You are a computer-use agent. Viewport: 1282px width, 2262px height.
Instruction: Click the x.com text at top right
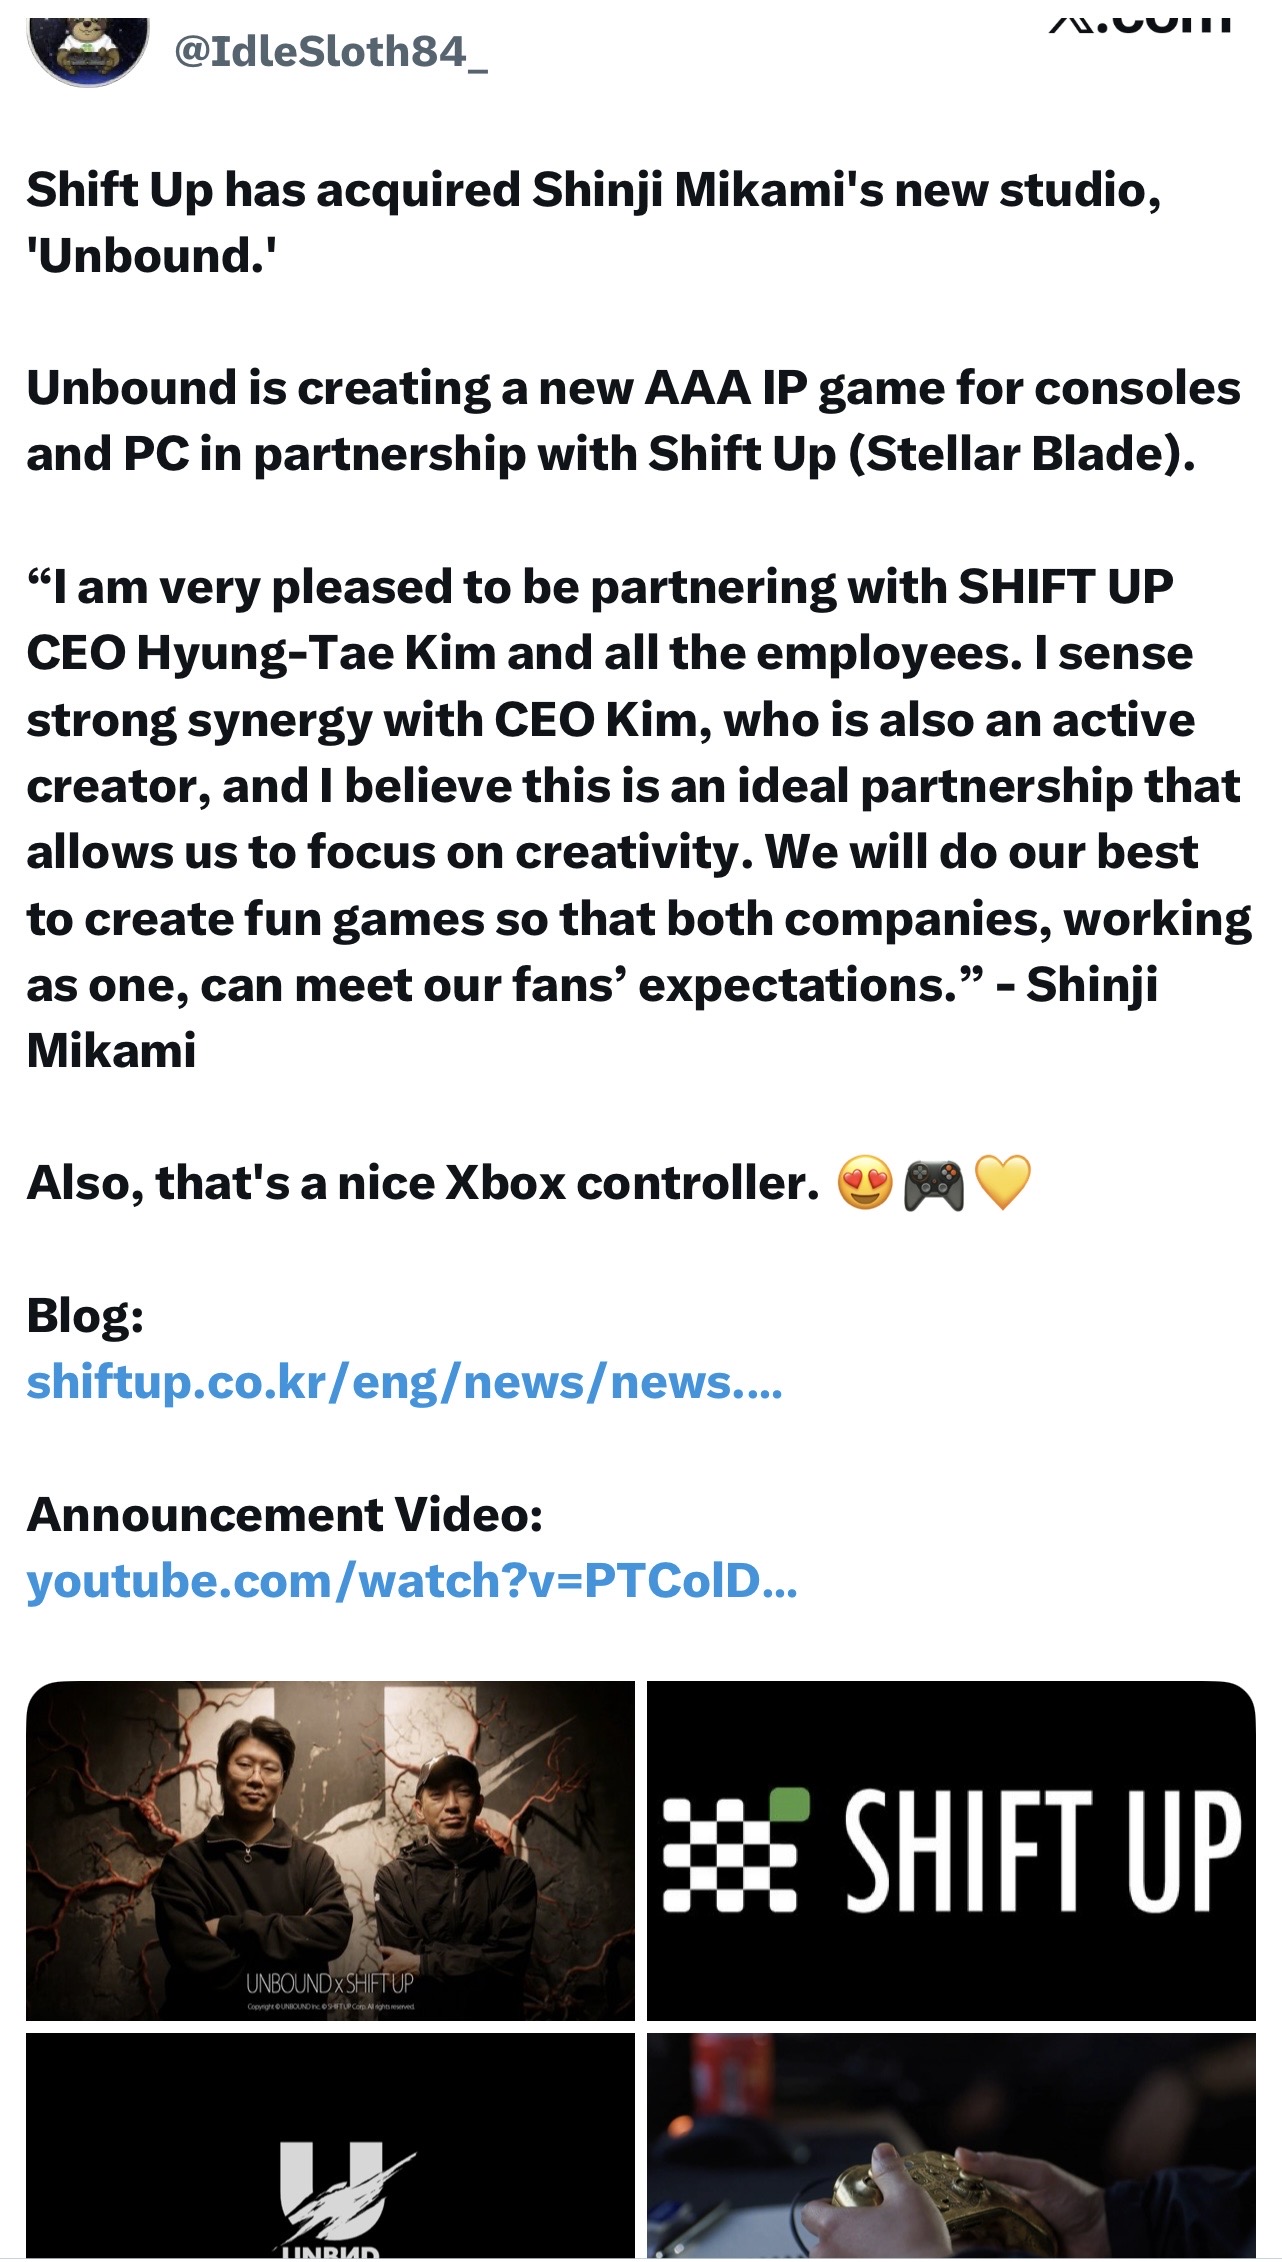(x=1140, y=20)
